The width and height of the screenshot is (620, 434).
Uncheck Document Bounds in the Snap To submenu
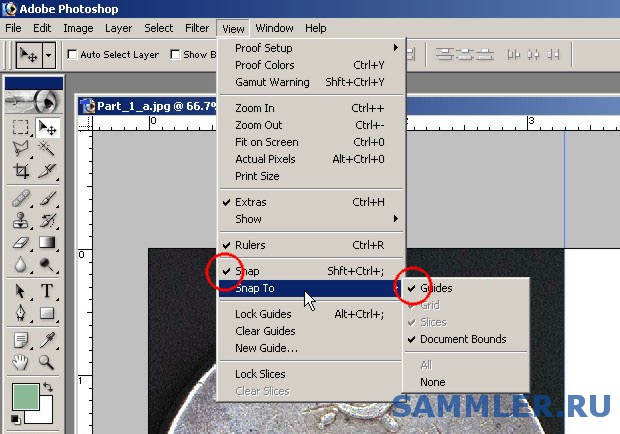(x=463, y=340)
